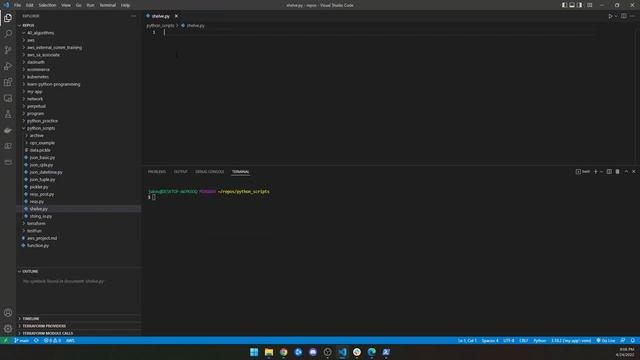Expand the archive subfolder
The height and width of the screenshot is (360, 640).
[36, 136]
